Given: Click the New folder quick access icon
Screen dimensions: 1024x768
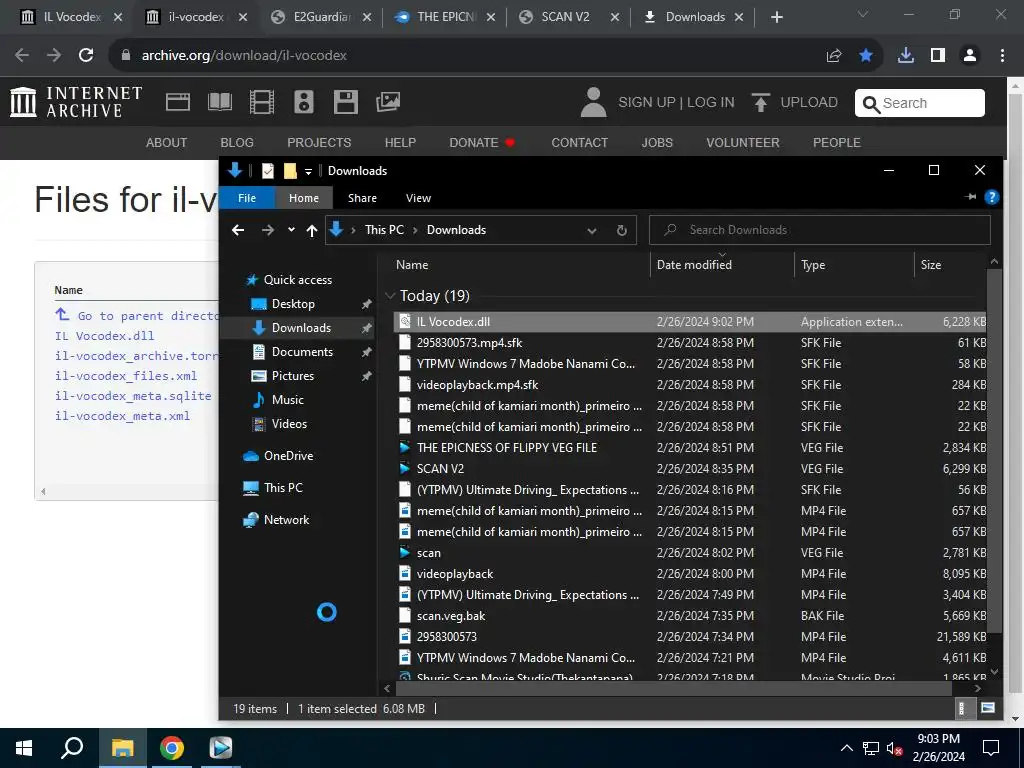Looking at the screenshot, I should tap(290, 170).
